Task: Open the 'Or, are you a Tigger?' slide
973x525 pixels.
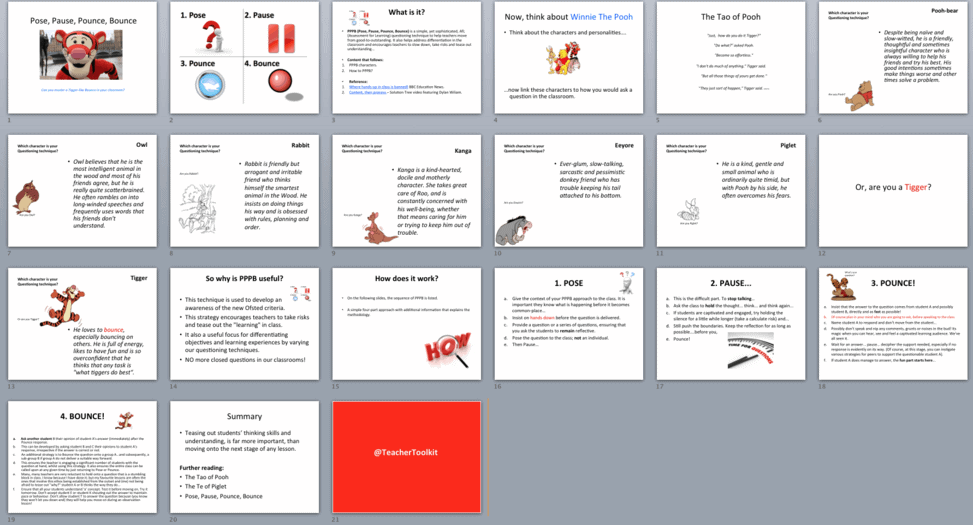Action: [x=893, y=191]
